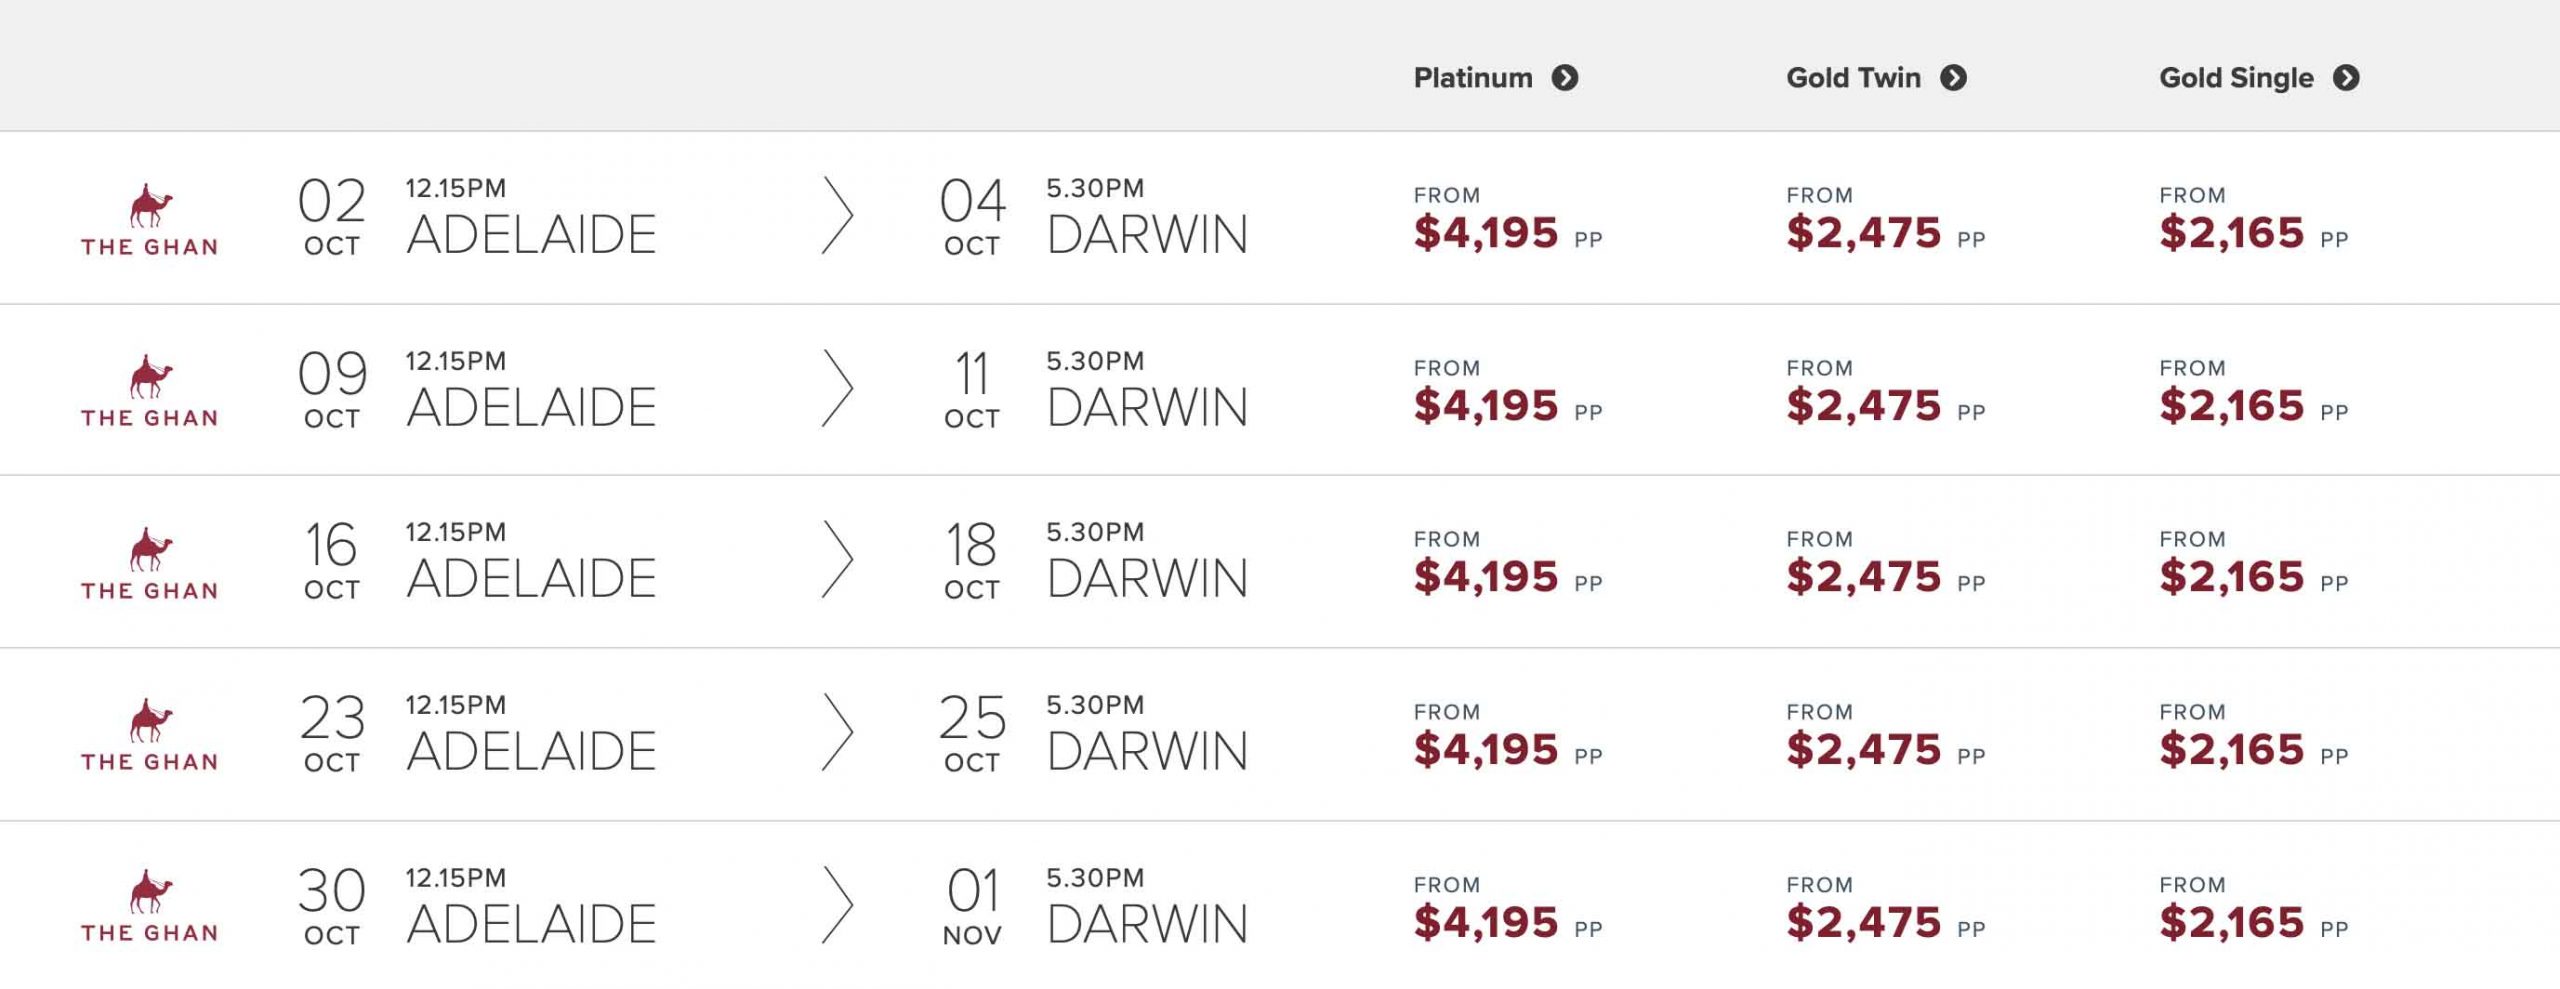Click DARWIN arrival on 01 Nov
The height and width of the screenshot is (989, 2560).
(x=1147, y=924)
